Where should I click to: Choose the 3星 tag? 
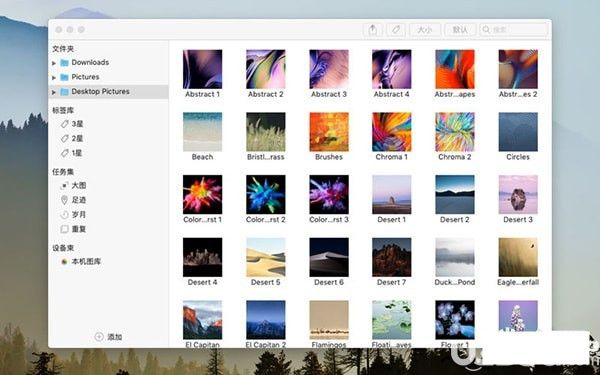72,124
